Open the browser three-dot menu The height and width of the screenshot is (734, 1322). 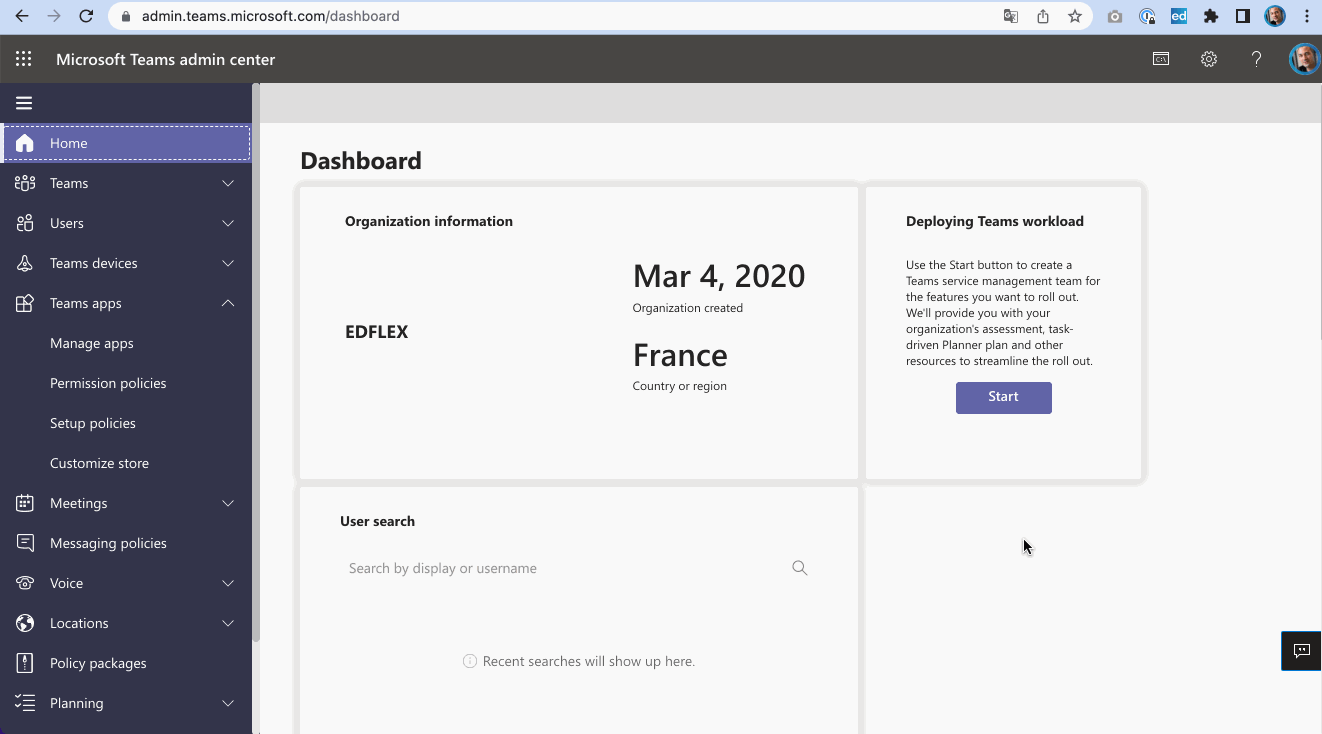pyautogui.click(x=1306, y=16)
